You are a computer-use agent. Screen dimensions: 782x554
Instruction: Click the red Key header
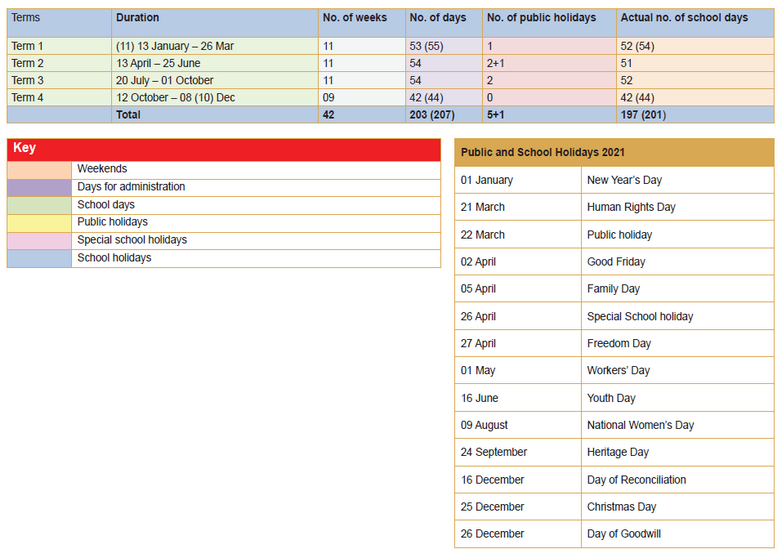(x=224, y=150)
